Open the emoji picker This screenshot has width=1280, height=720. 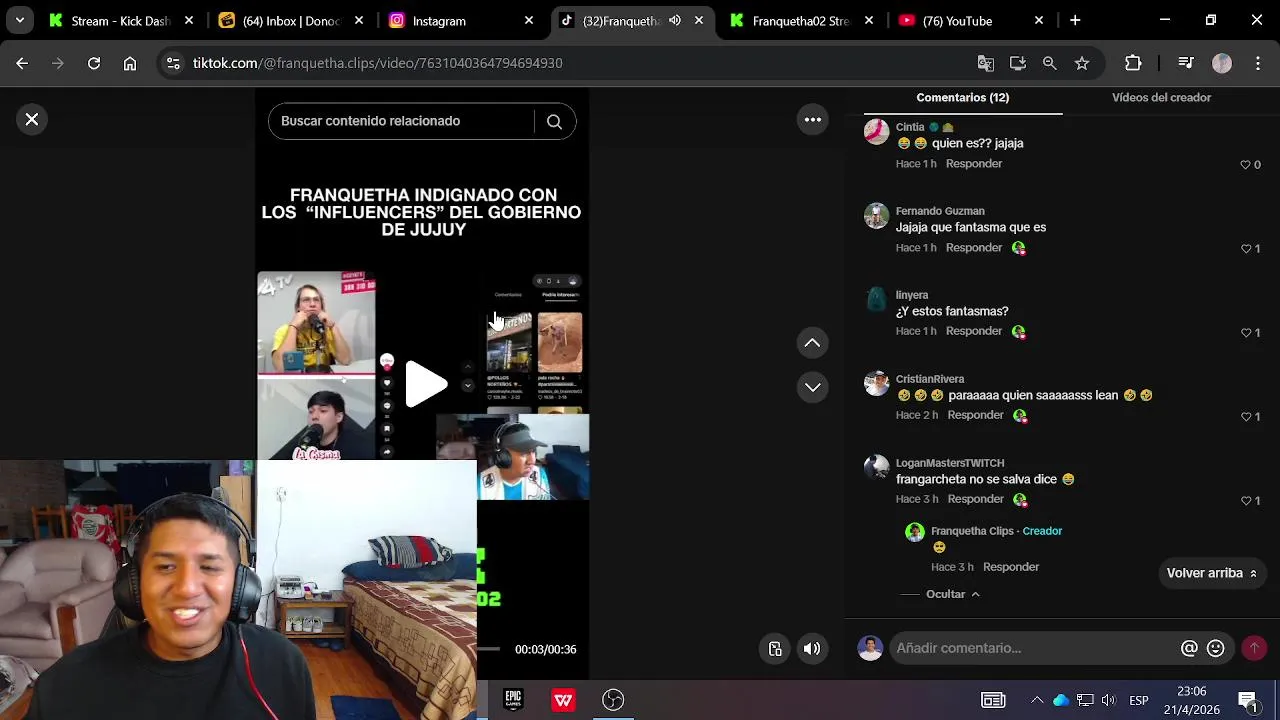pos(1216,648)
